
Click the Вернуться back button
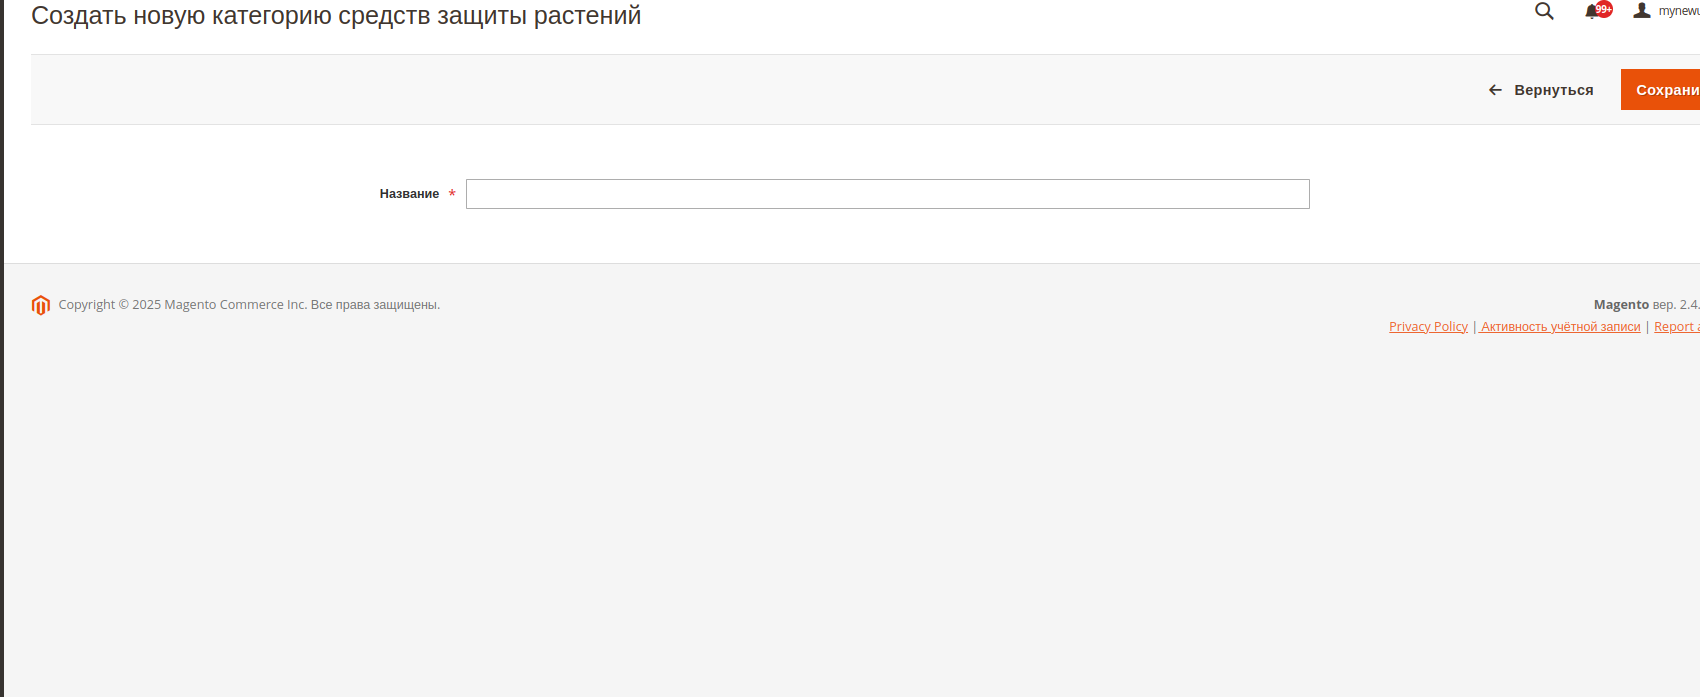point(1541,90)
